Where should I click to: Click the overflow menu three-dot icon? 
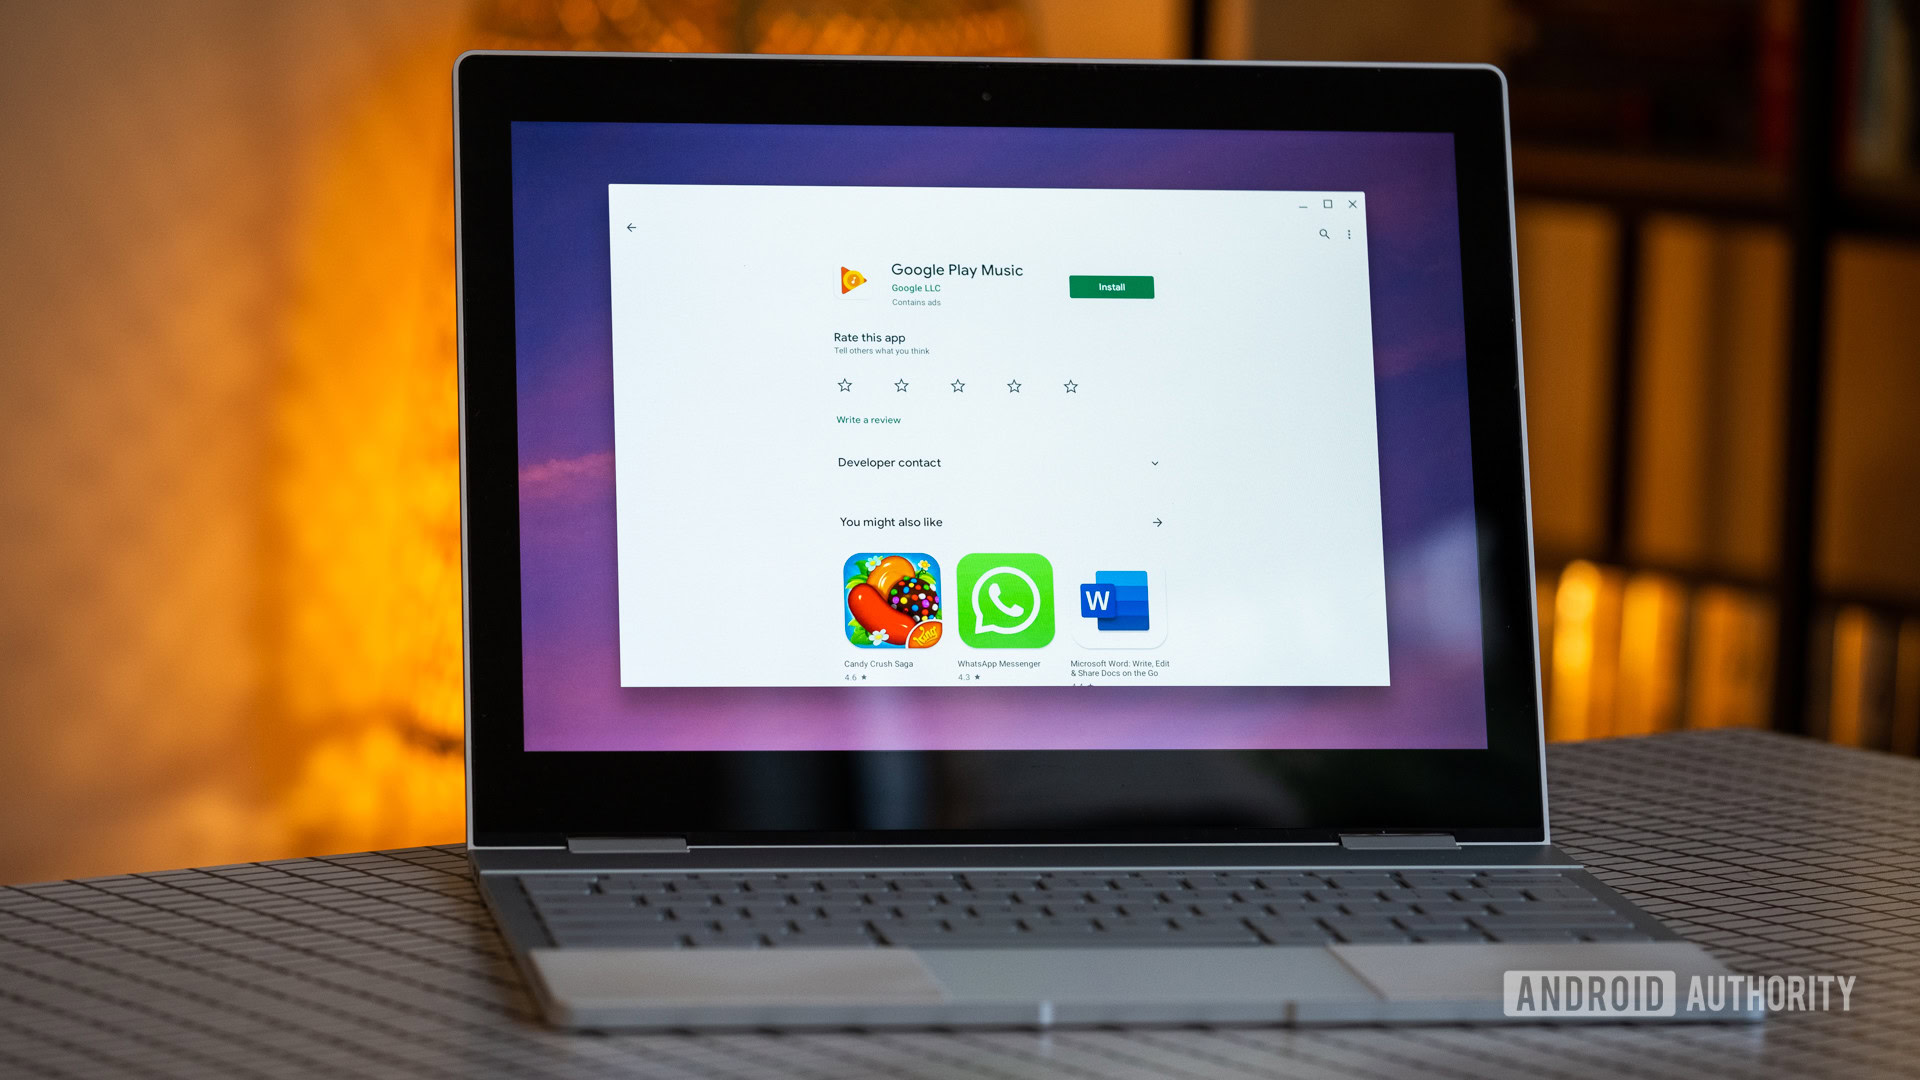point(1349,233)
